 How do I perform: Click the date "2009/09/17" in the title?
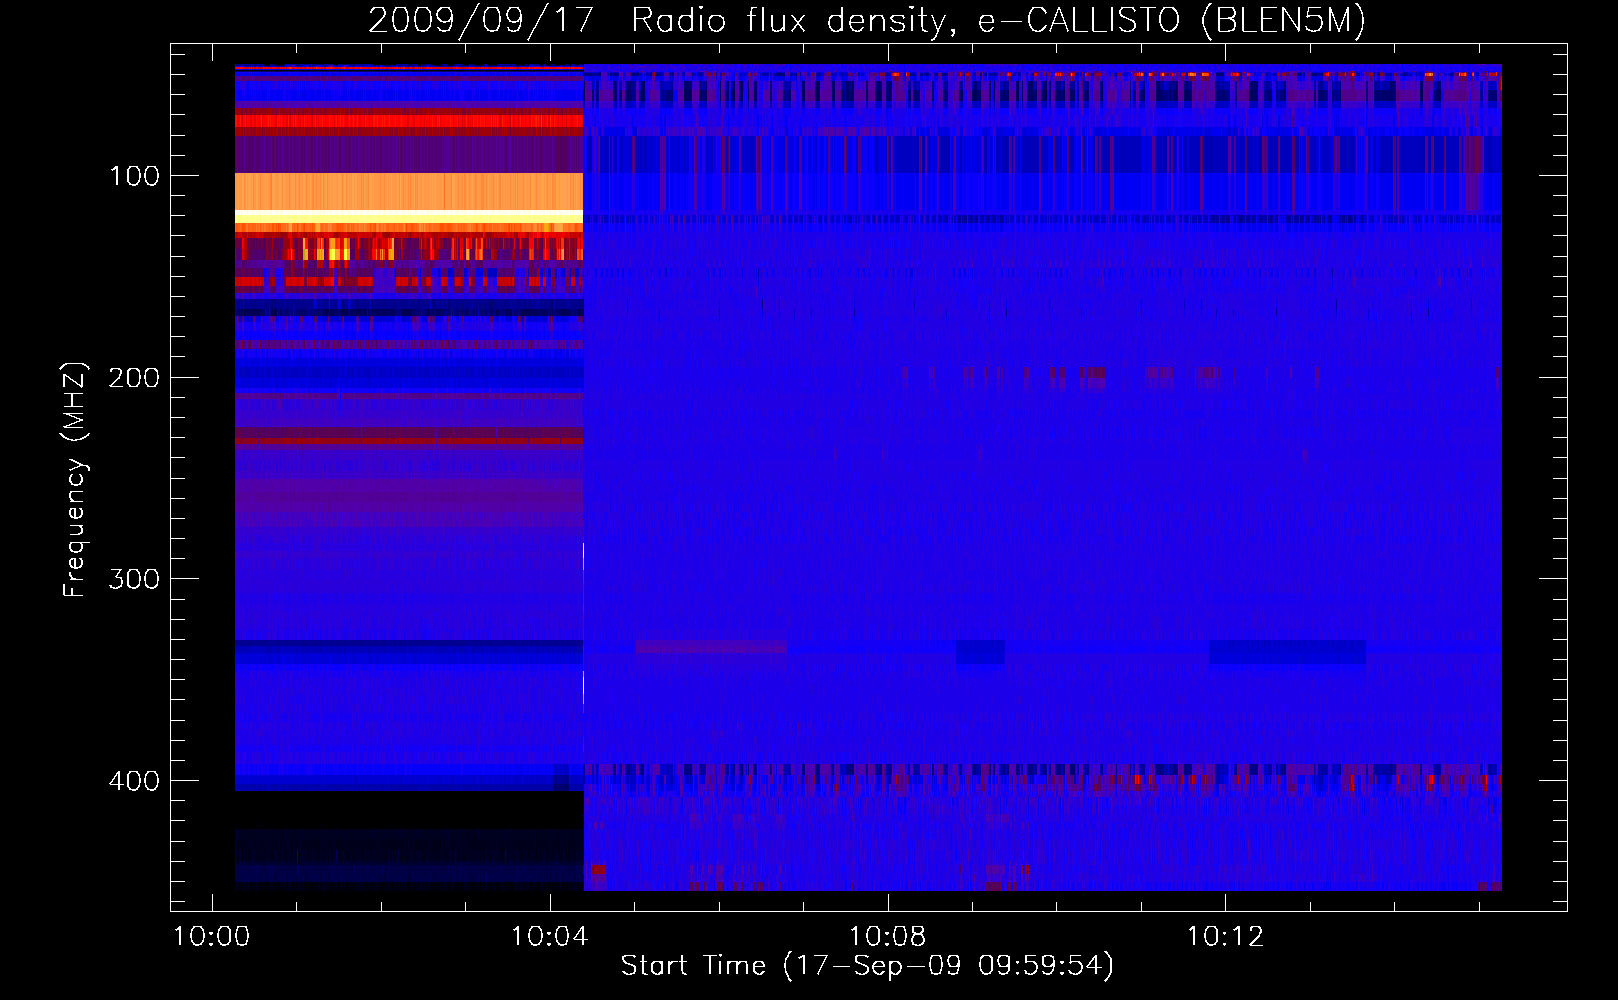[x=481, y=20]
